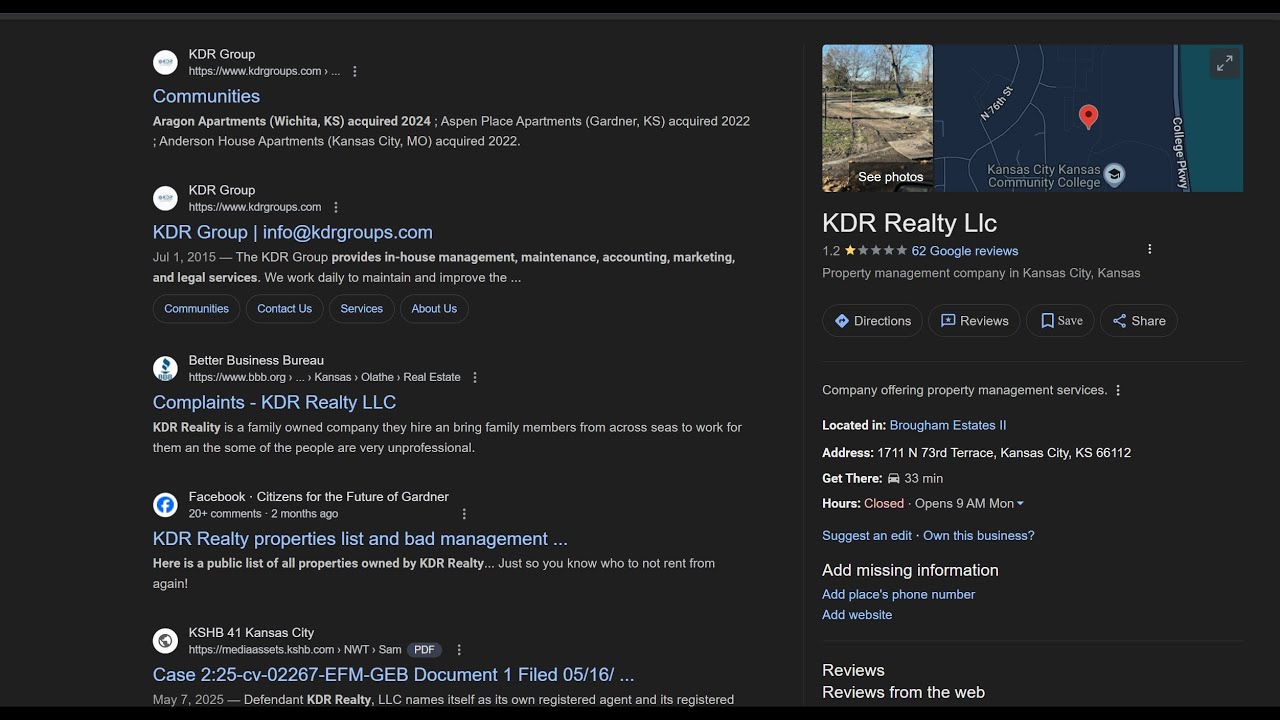Click Kansas City Kansas Community College map marker

pyautogui.click(x=1114, y=176)
